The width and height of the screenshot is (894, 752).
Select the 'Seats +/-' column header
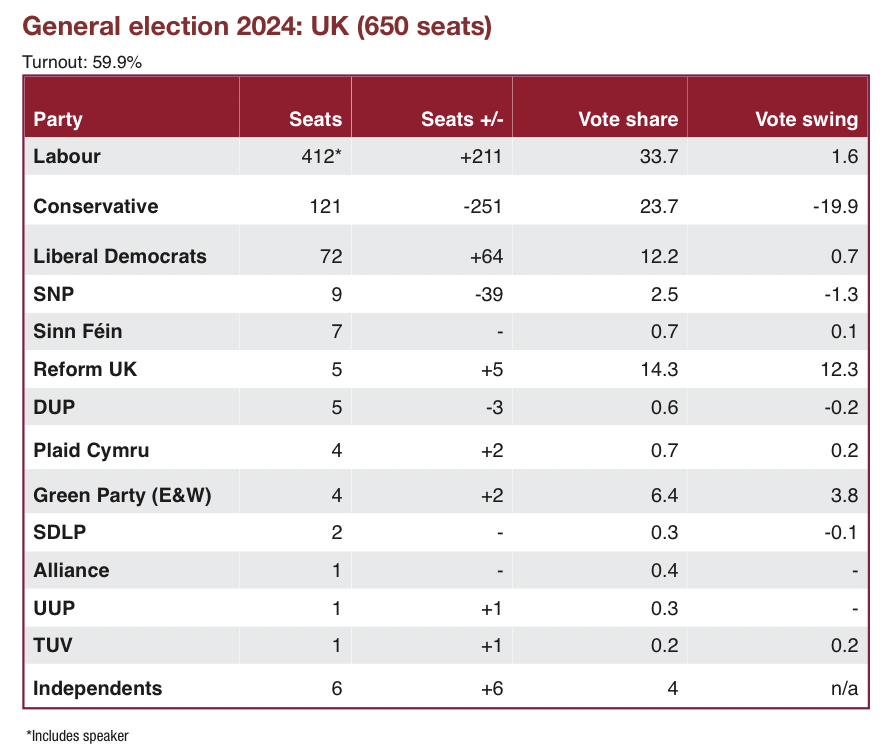pos(461,119)
